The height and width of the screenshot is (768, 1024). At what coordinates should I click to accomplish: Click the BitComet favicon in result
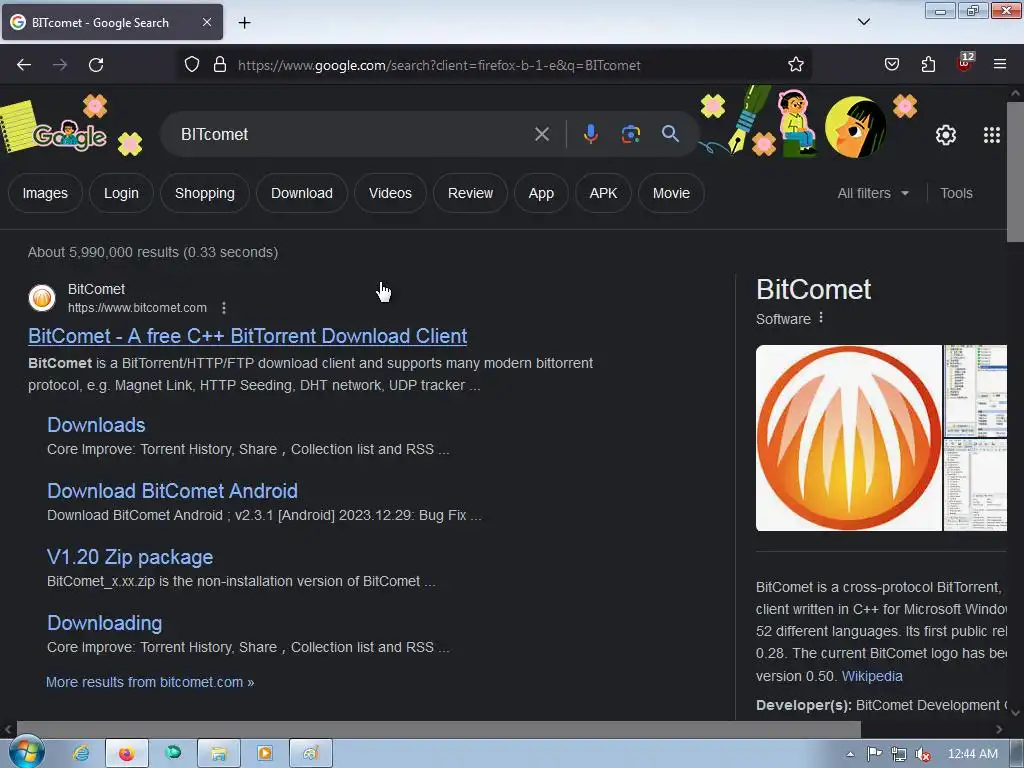click(x=42, y=298)
